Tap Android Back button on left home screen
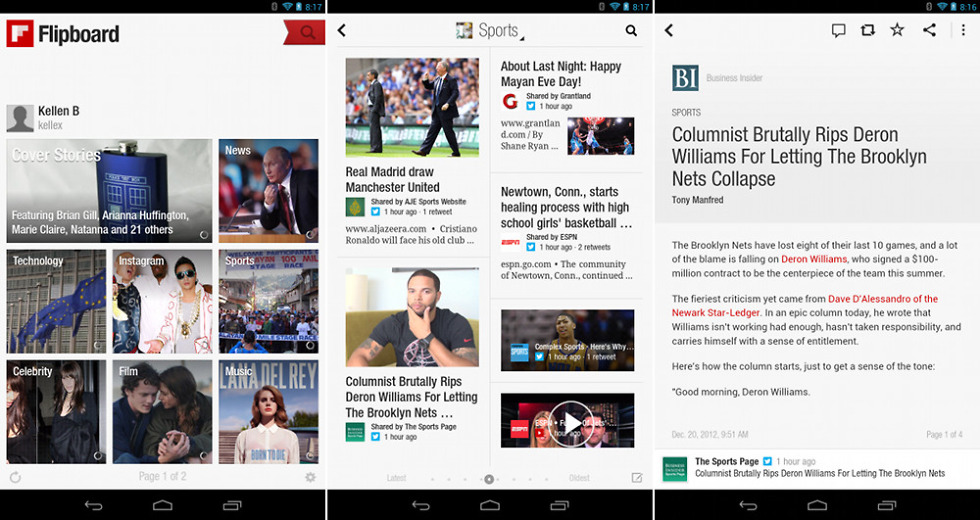Image resolution: width=980 pixels, height=520 pixels. point(94,505)
